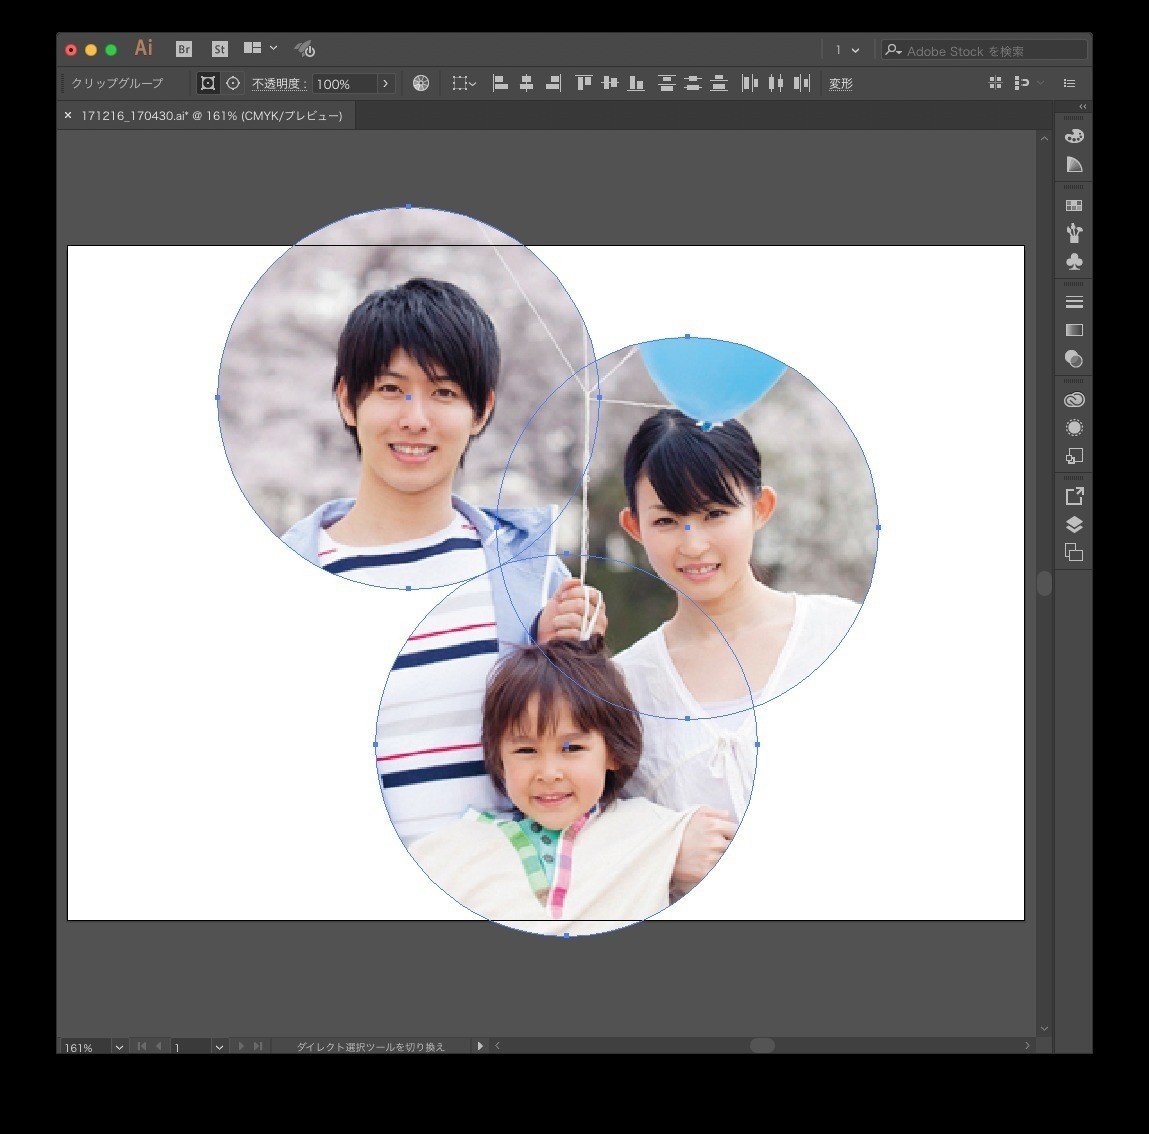Screen dimensions: 1149x1134
Task: Open the Layers panel
Action: tap(1073, 523)
